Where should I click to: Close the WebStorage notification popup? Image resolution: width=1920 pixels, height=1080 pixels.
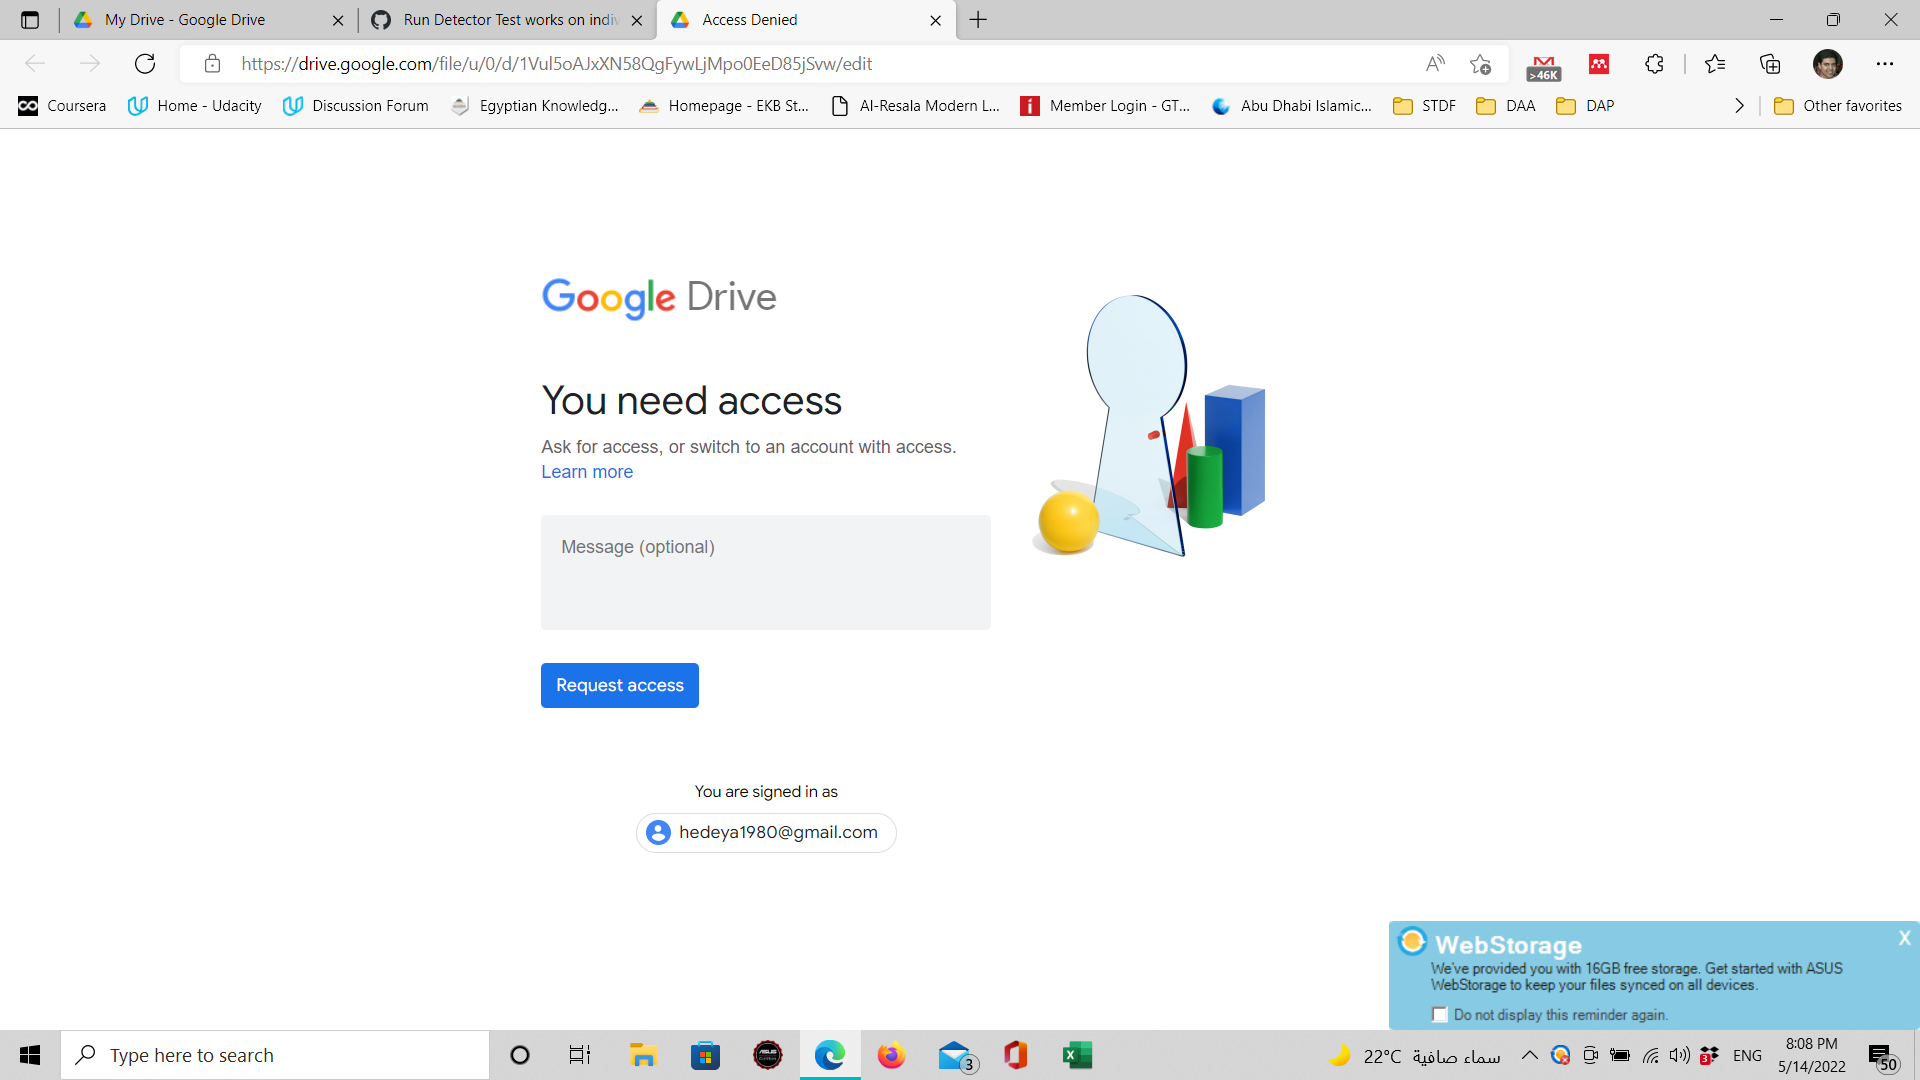[1904, 938]
